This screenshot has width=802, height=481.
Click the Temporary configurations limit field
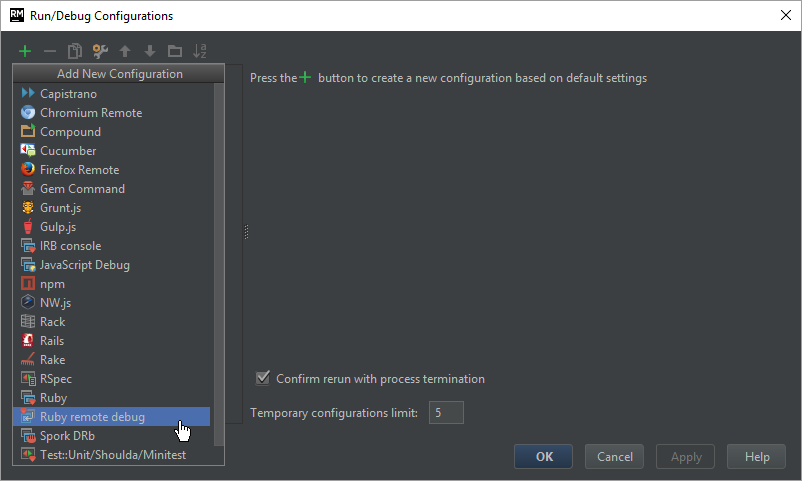(x=446, y=413)
